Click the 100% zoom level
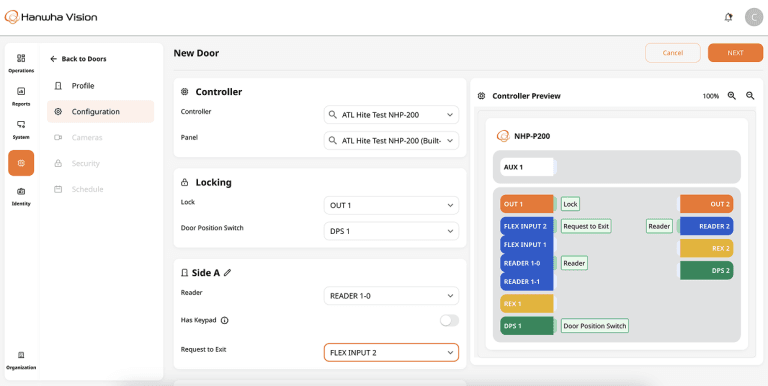 point(711,96)
